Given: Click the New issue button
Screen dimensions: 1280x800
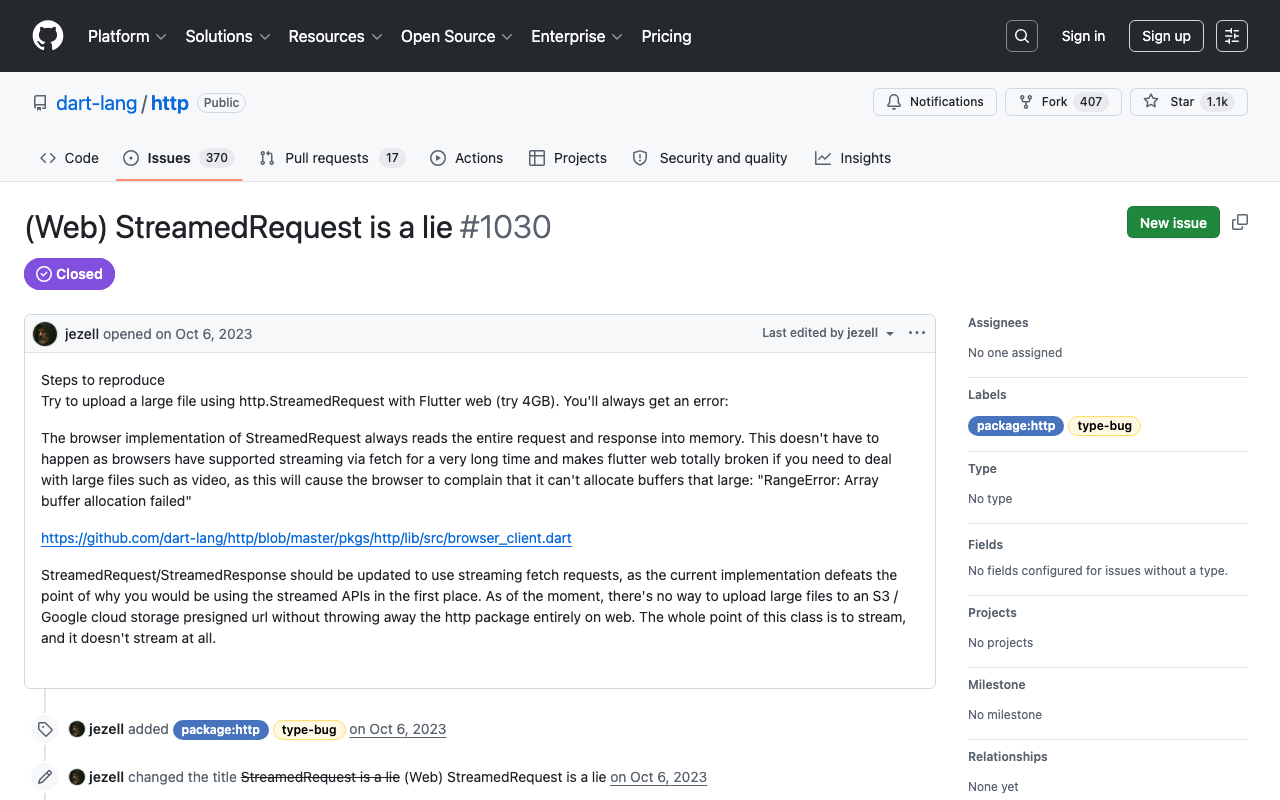Looking at the screenshot, I should 1173,222.
